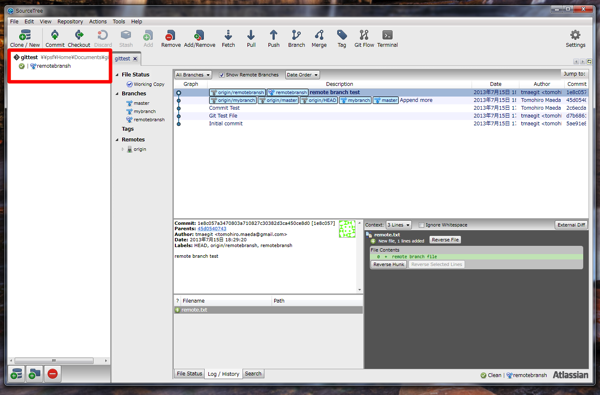Click the Stash toolbar icon
The width and height of the screenshot is (600, 395).
coord(126,38)
